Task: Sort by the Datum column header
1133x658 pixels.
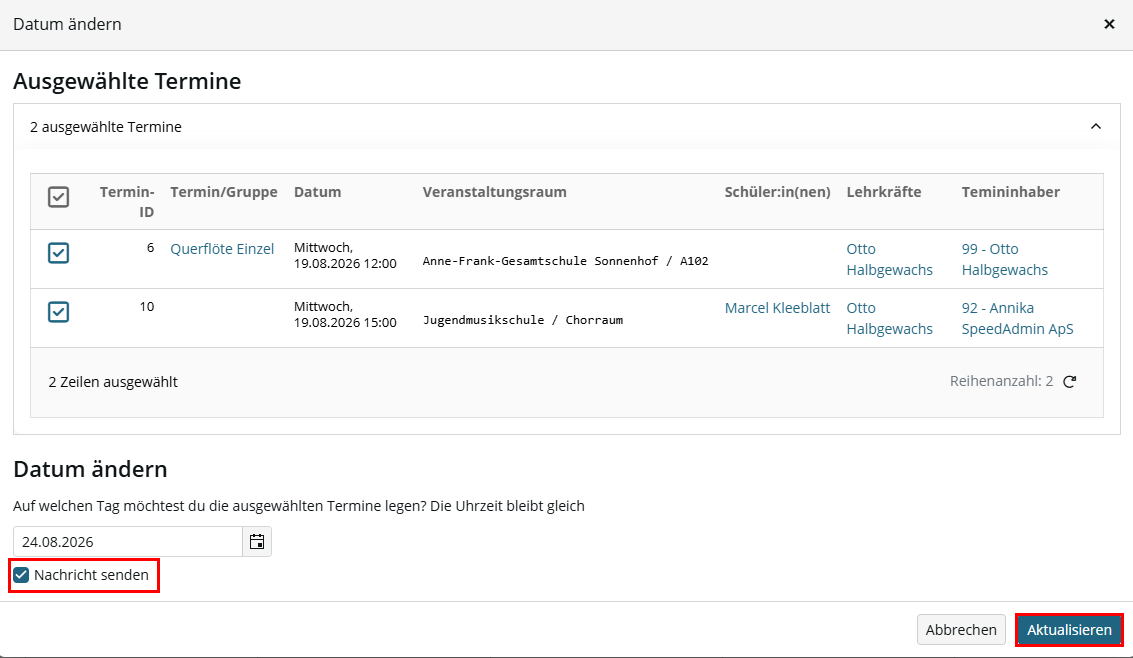Action: 317,192
